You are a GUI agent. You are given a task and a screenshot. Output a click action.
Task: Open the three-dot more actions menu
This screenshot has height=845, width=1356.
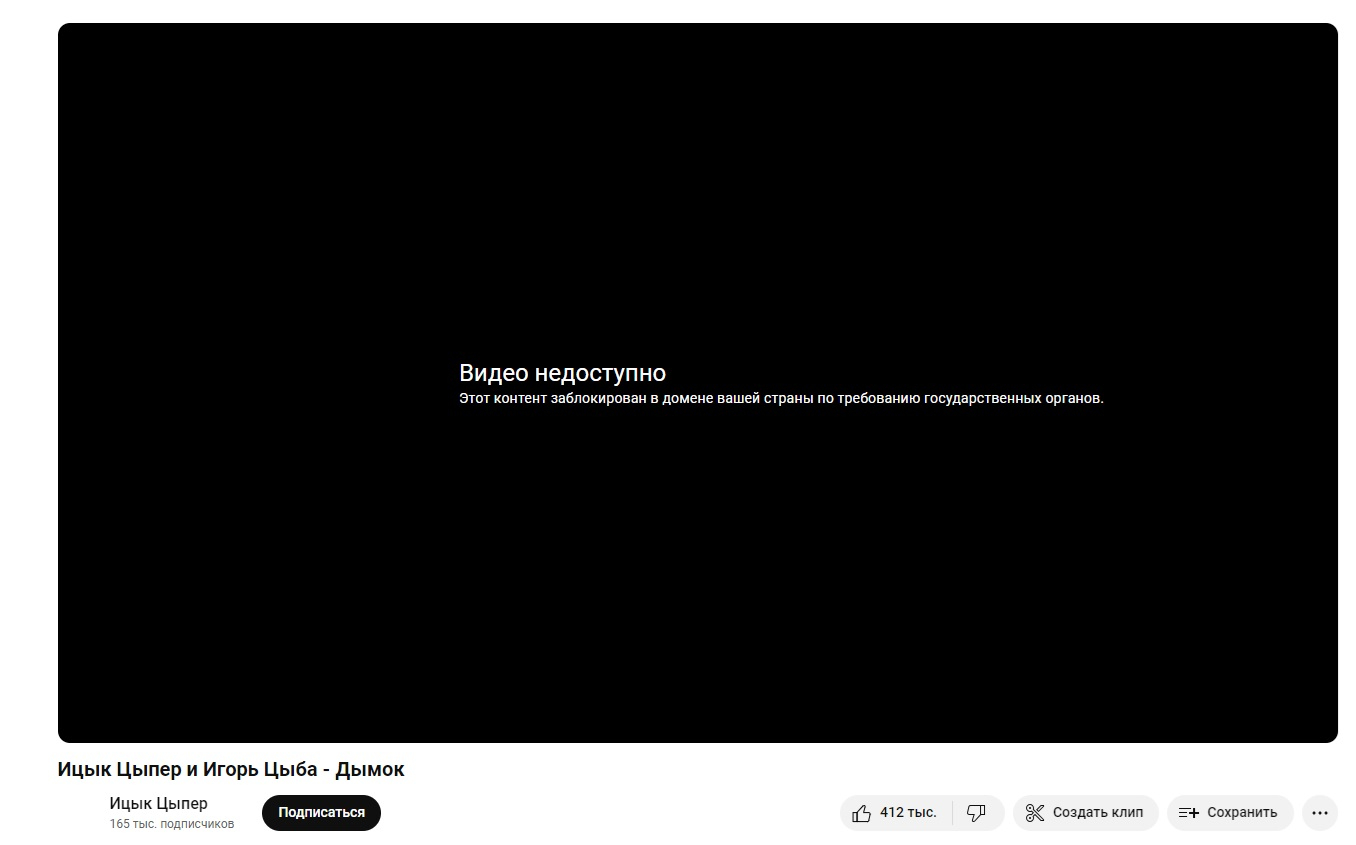1320,813
